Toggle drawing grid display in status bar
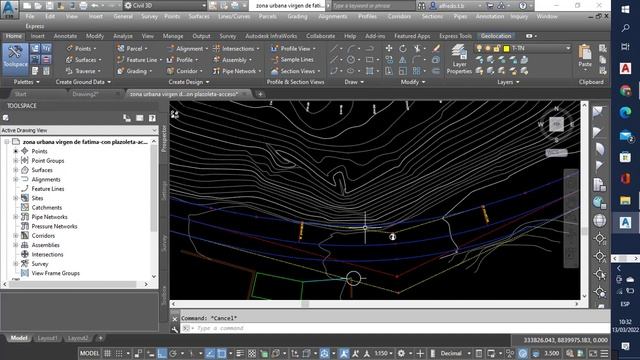Viewport: 640px width, 360px height. click(x=107, y=353)
